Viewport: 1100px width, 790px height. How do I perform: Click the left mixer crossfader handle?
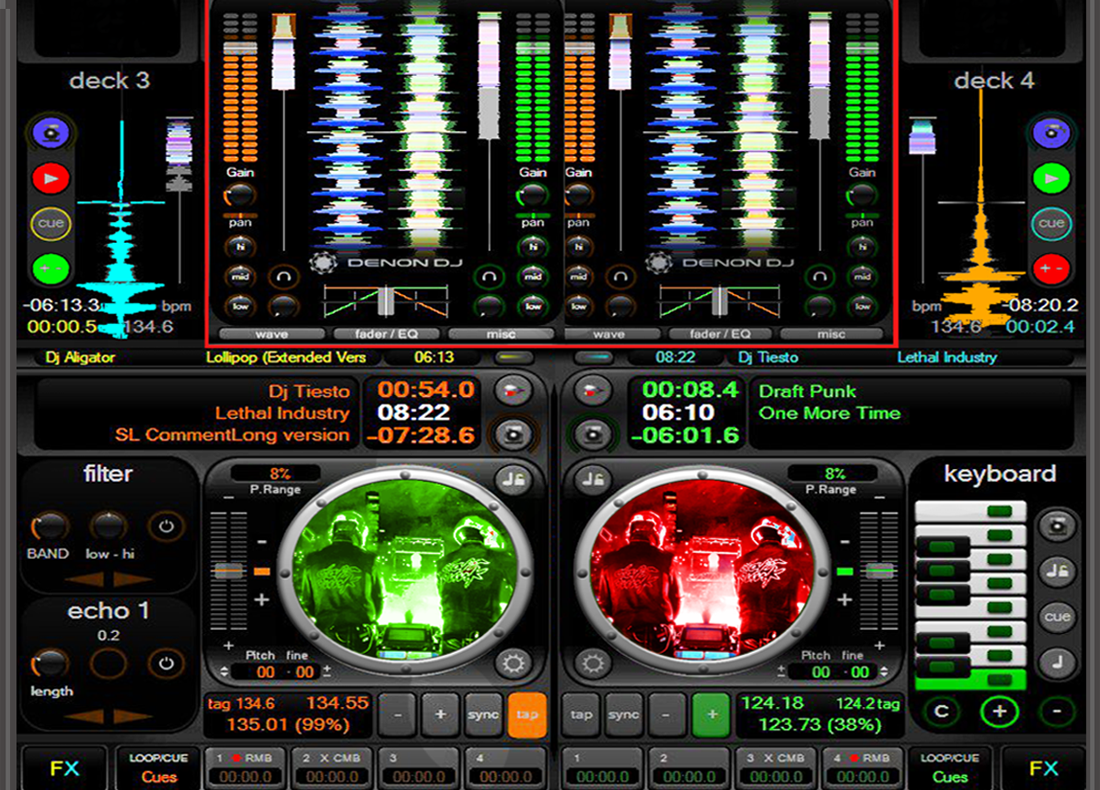[x=385, y=301]
